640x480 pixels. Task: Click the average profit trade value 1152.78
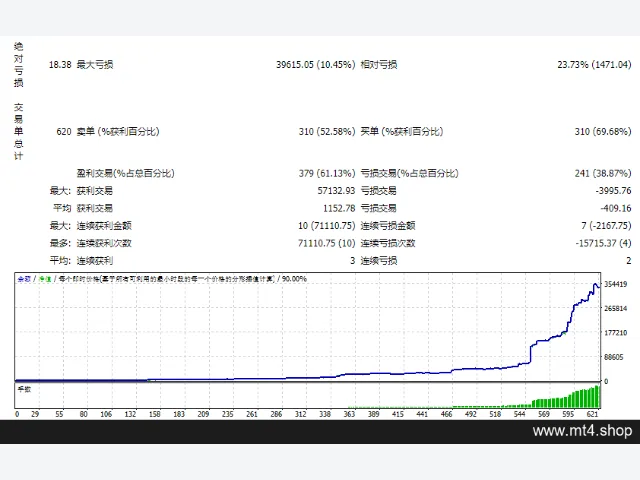tap(339, 208)
